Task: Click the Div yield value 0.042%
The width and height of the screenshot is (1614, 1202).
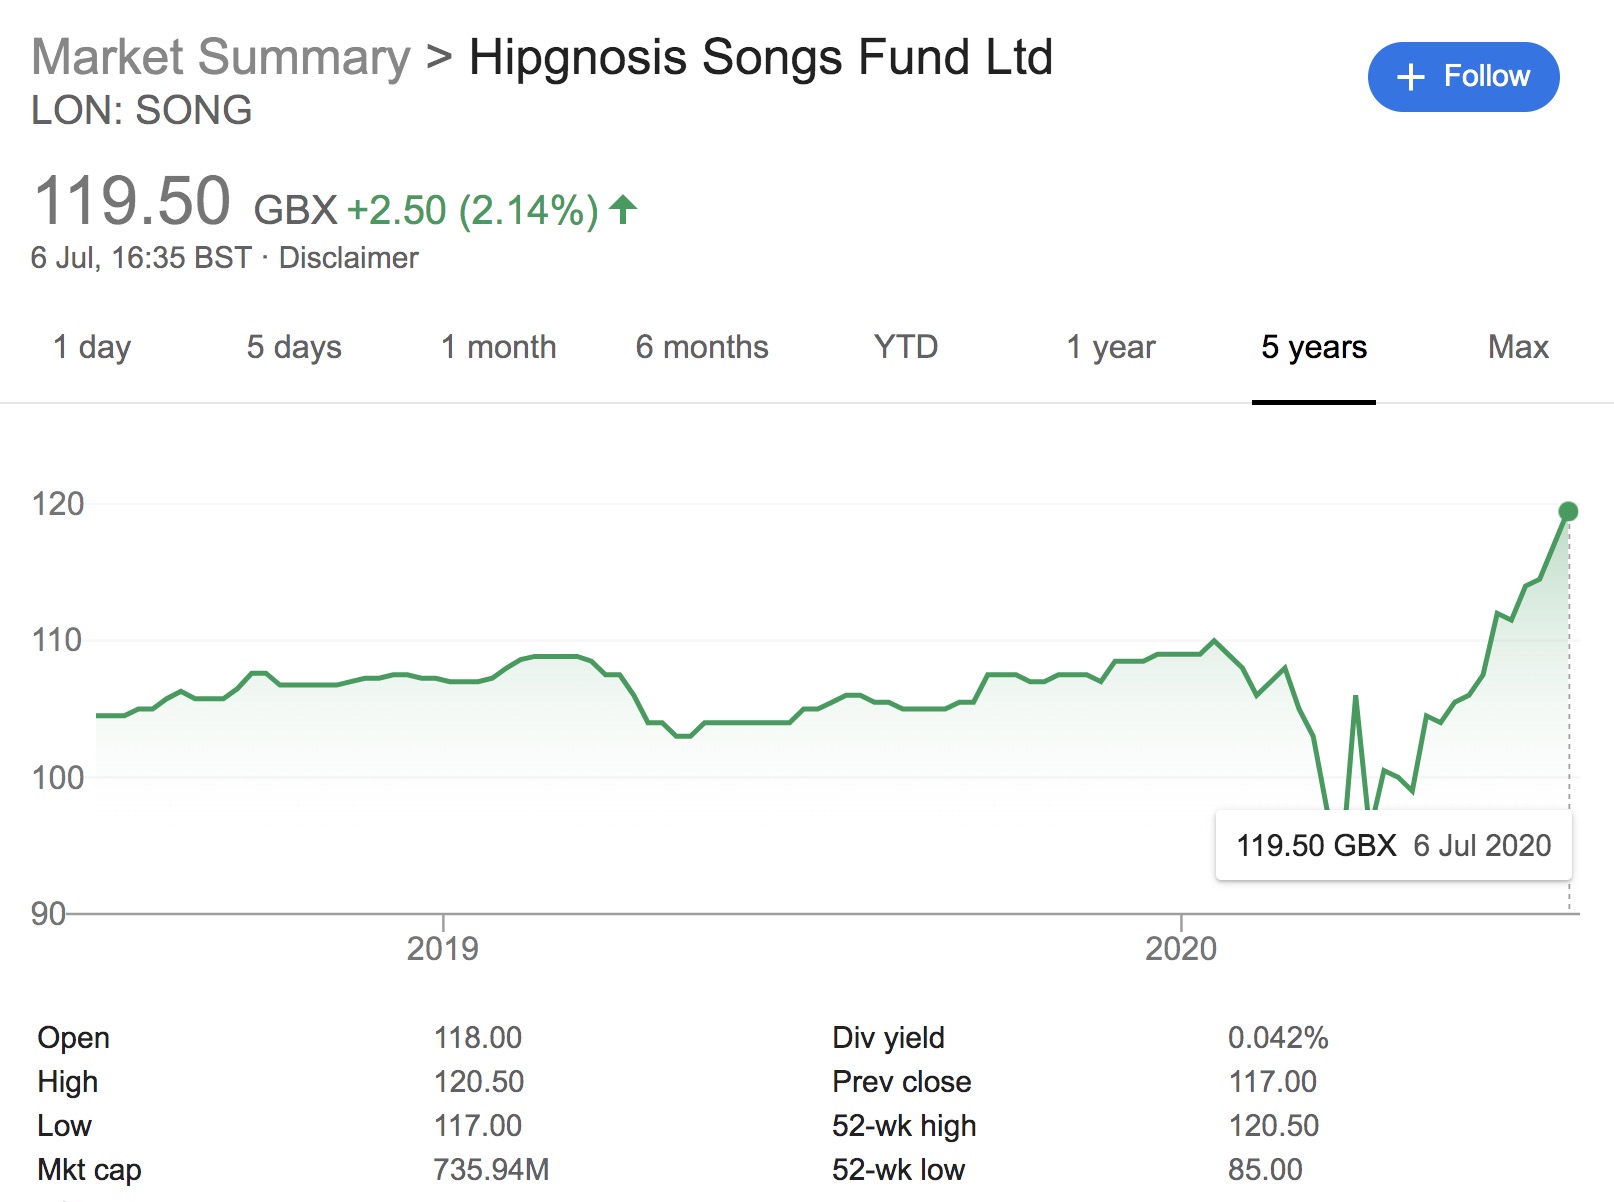Action: point(1278,1038)
